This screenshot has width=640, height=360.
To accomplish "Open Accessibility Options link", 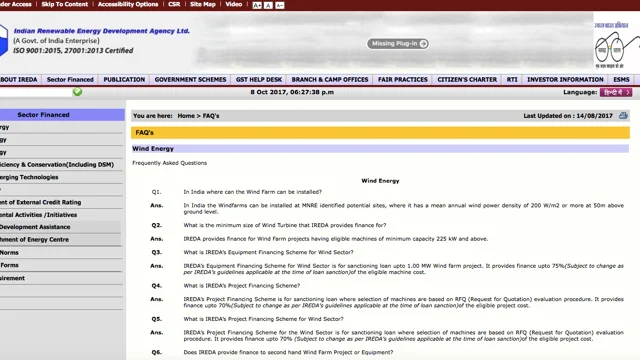I will click(128, 4).
